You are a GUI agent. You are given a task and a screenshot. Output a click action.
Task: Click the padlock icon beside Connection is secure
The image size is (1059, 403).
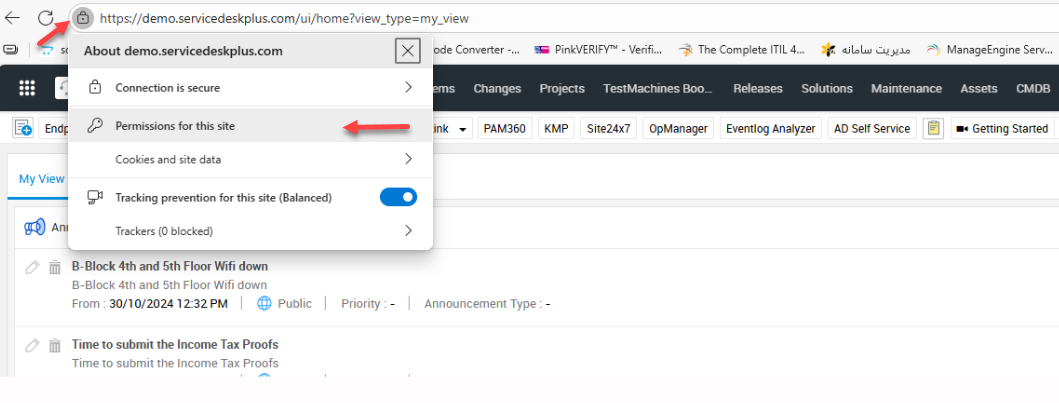tap(95, 87)
